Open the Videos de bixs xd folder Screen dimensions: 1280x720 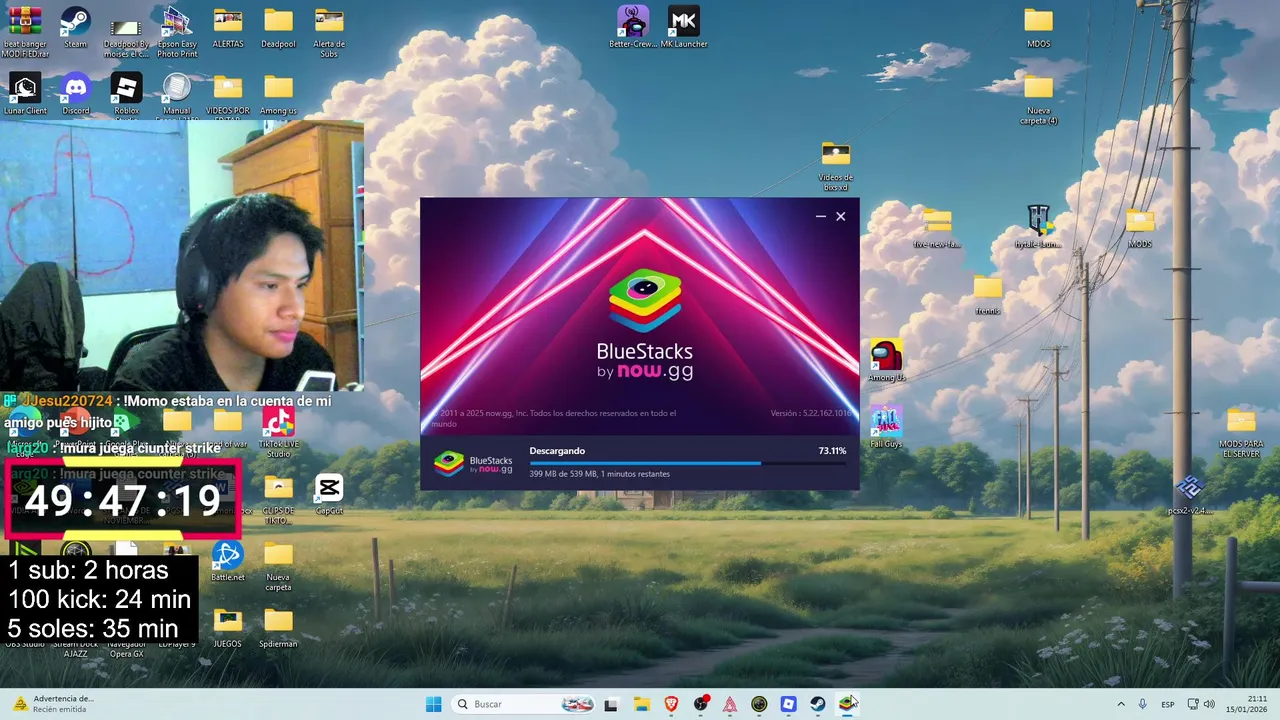(x=835, y=166)
